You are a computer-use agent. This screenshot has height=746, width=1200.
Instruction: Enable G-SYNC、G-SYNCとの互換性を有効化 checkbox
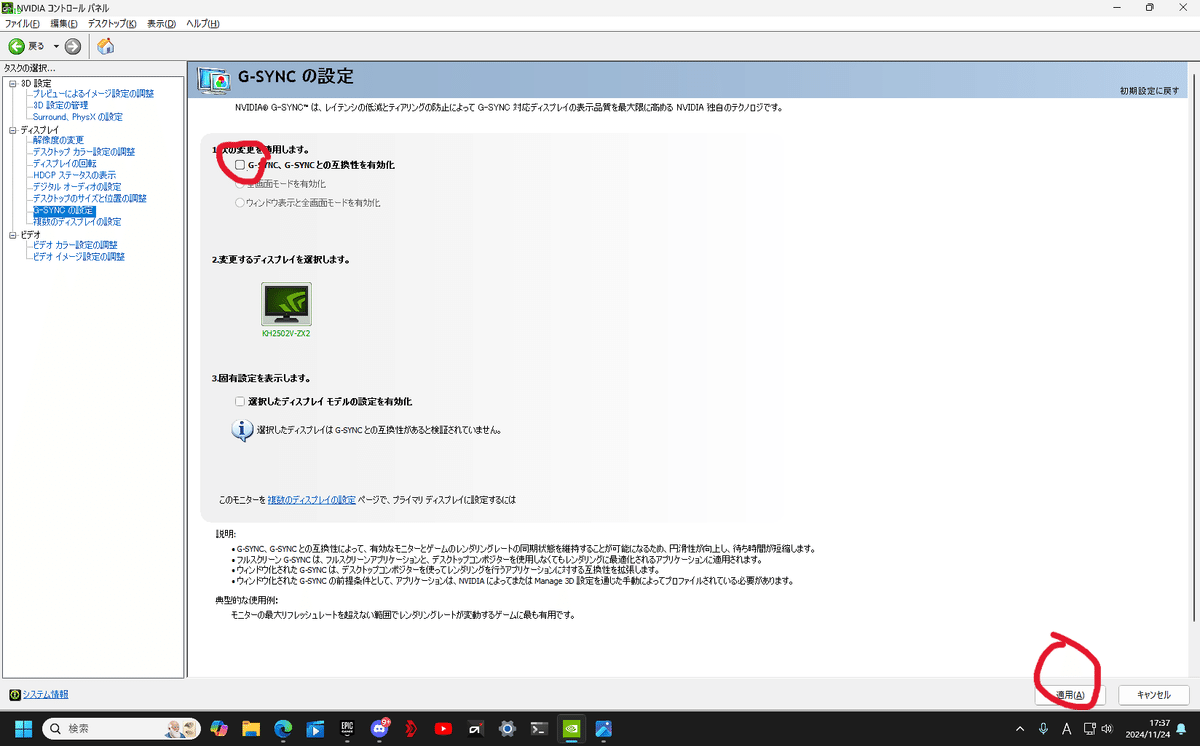click(240, 164)
